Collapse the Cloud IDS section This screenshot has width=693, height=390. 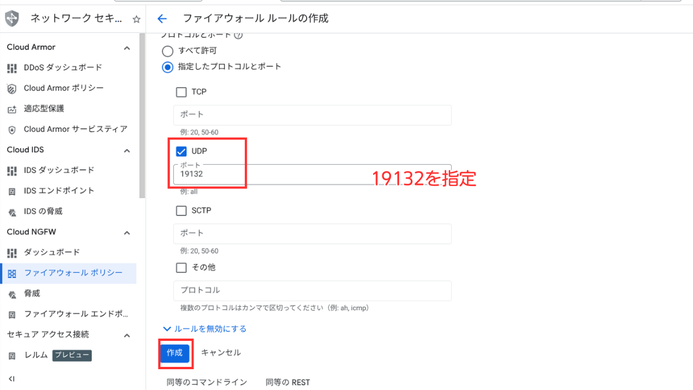(127, 151)
